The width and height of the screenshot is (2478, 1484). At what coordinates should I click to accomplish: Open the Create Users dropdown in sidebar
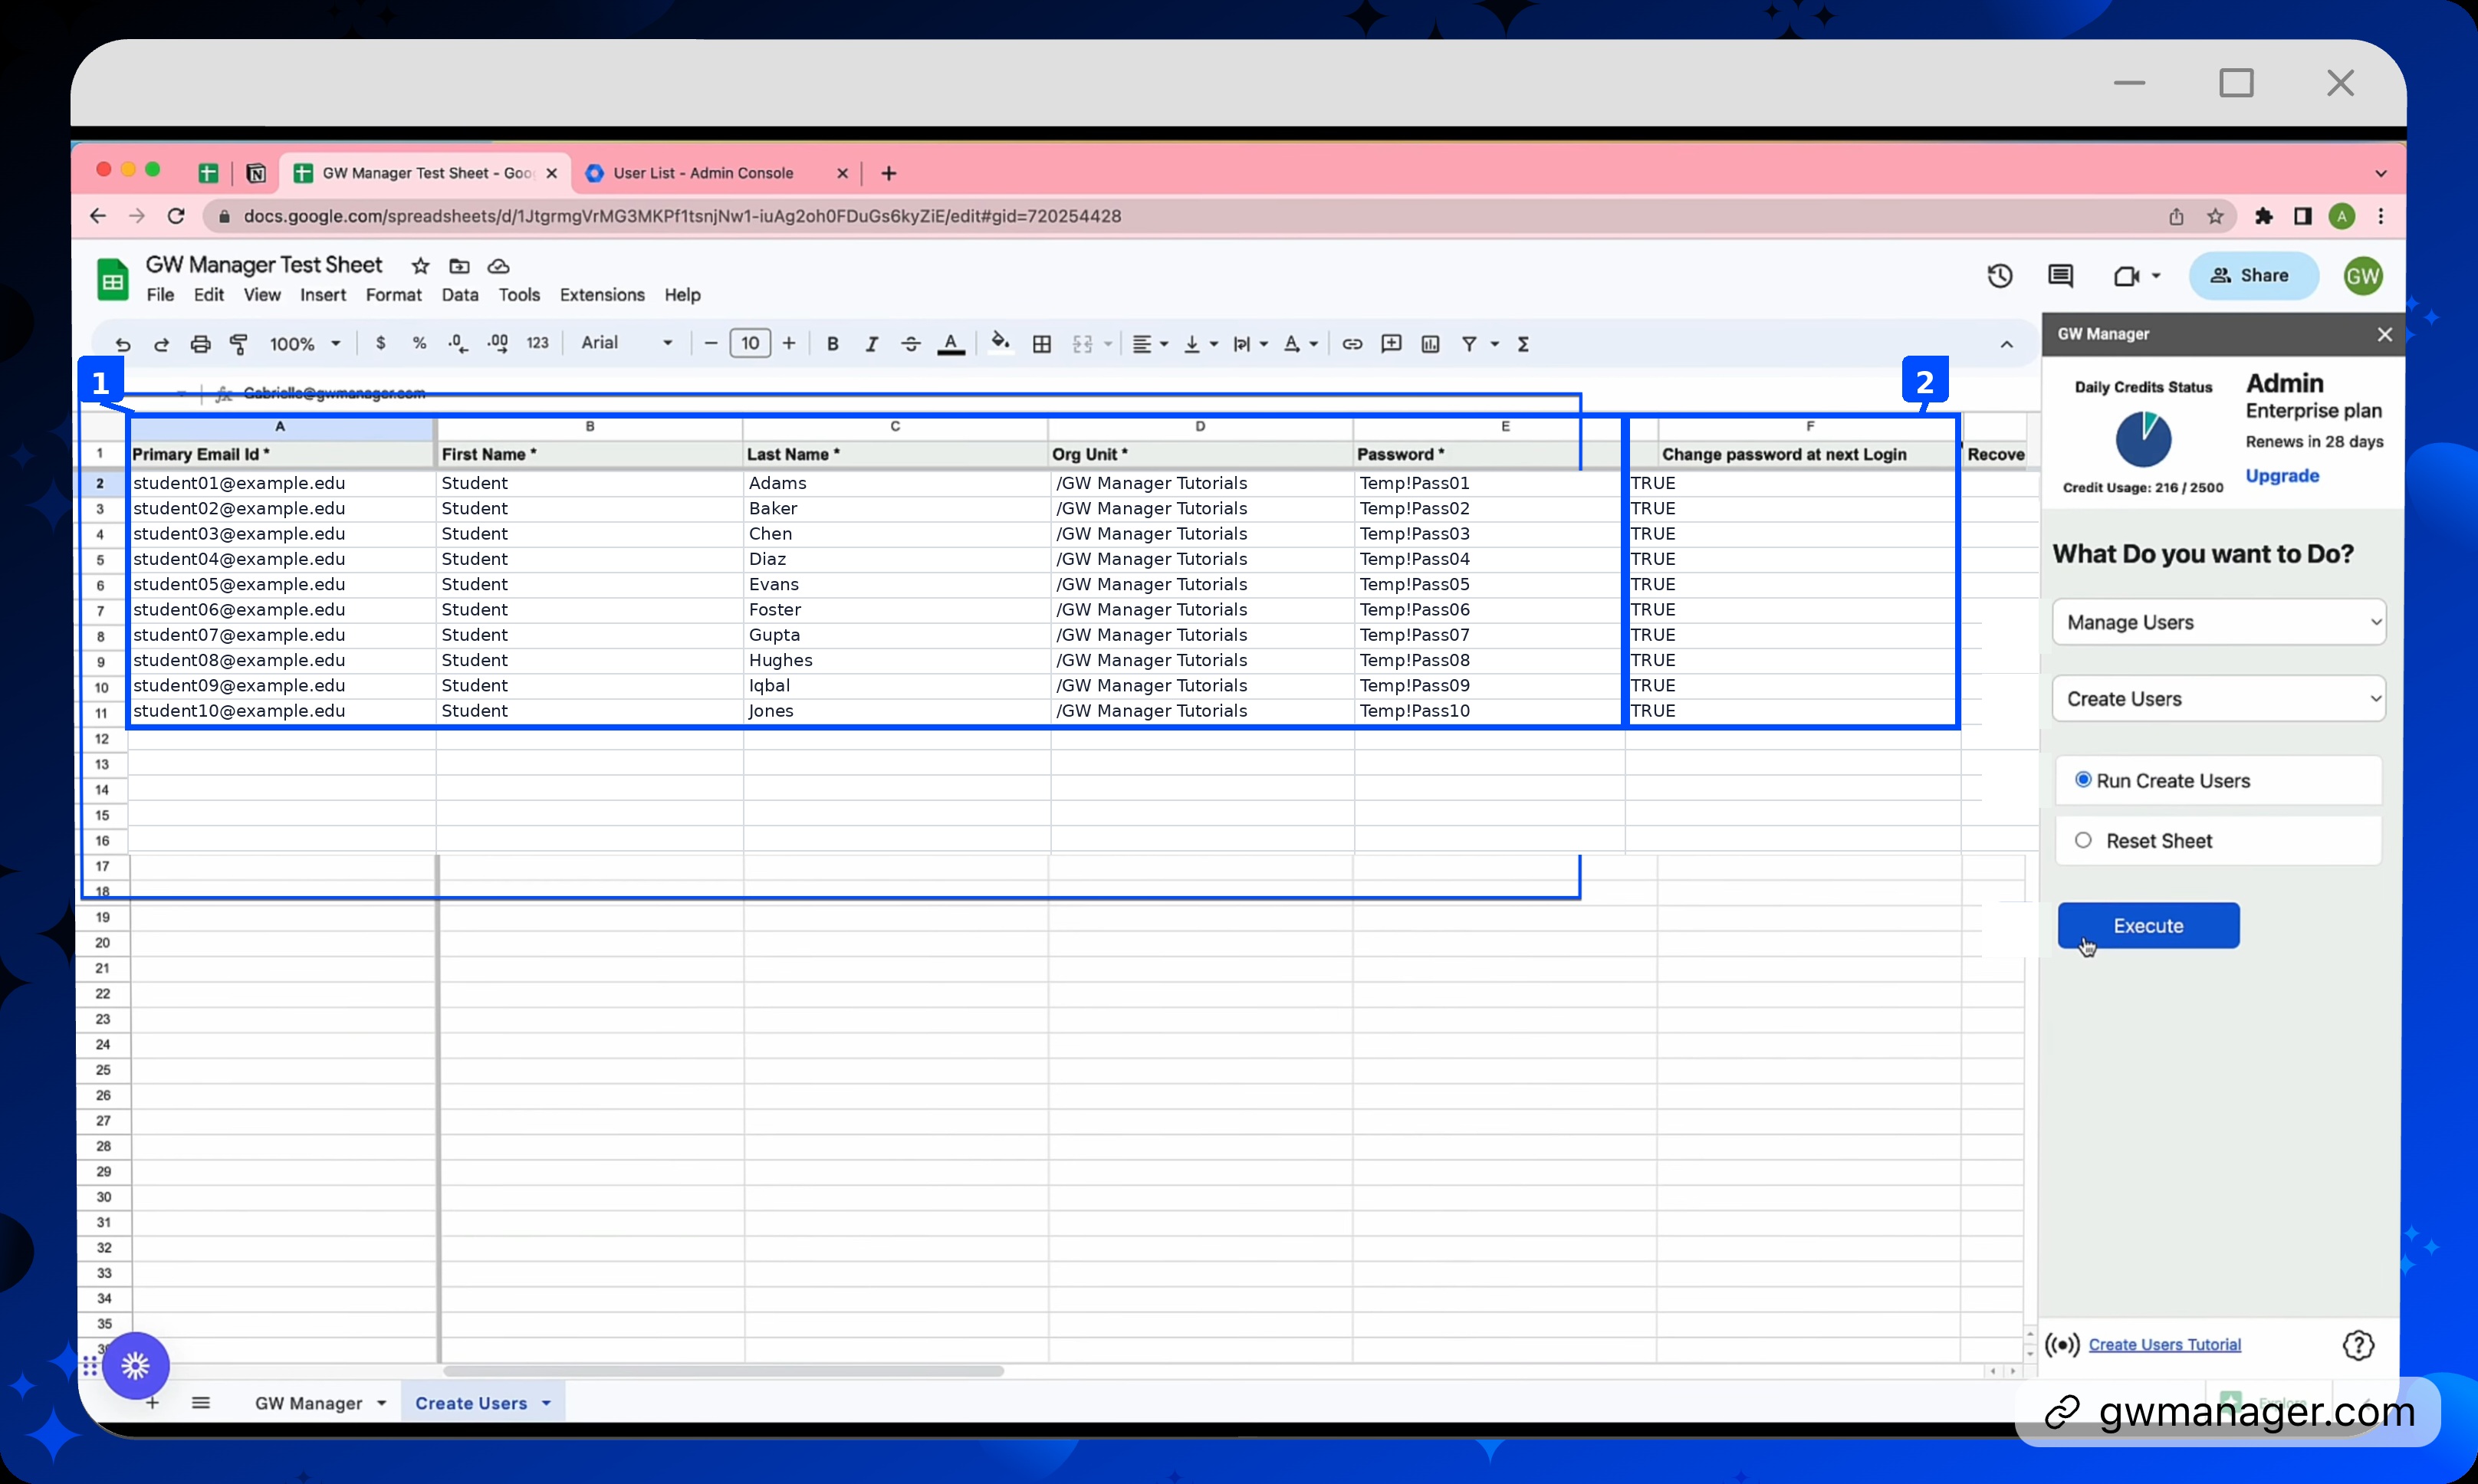pos(2218,699)
